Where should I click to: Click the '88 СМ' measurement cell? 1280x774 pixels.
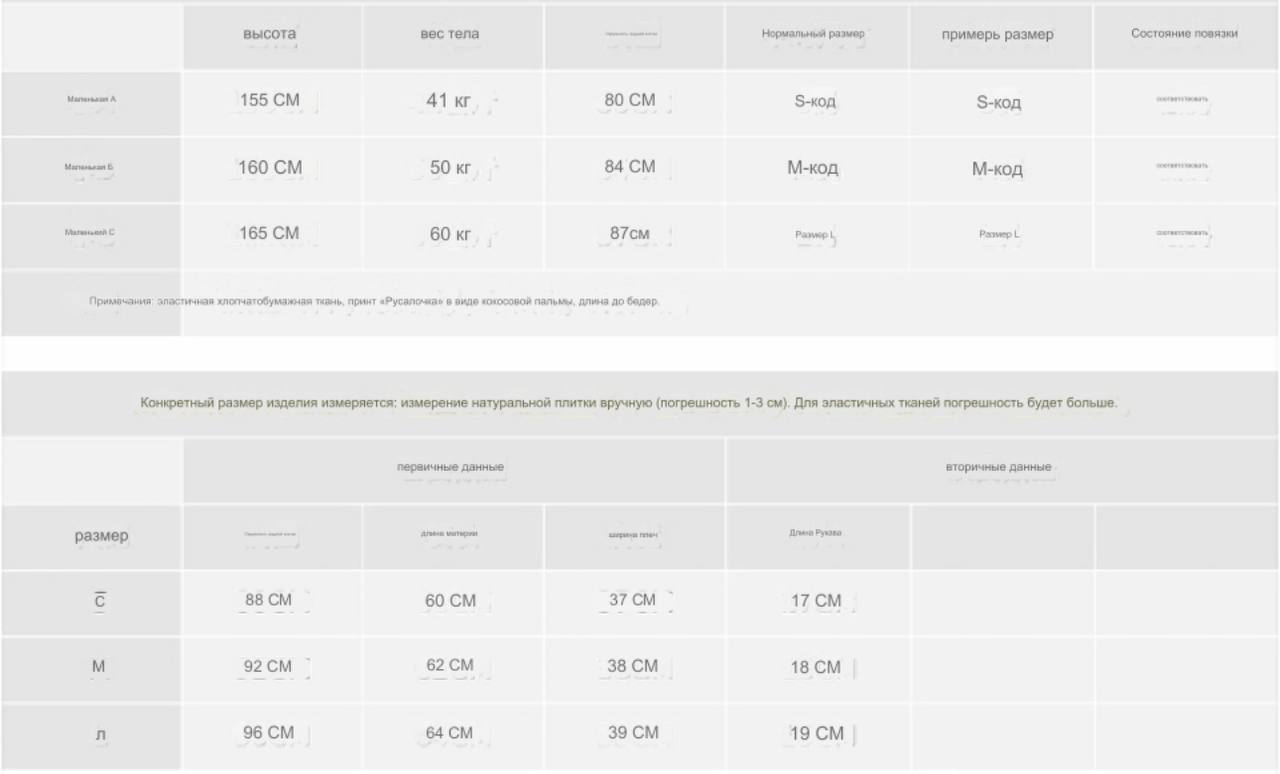(x=271, y=602)
